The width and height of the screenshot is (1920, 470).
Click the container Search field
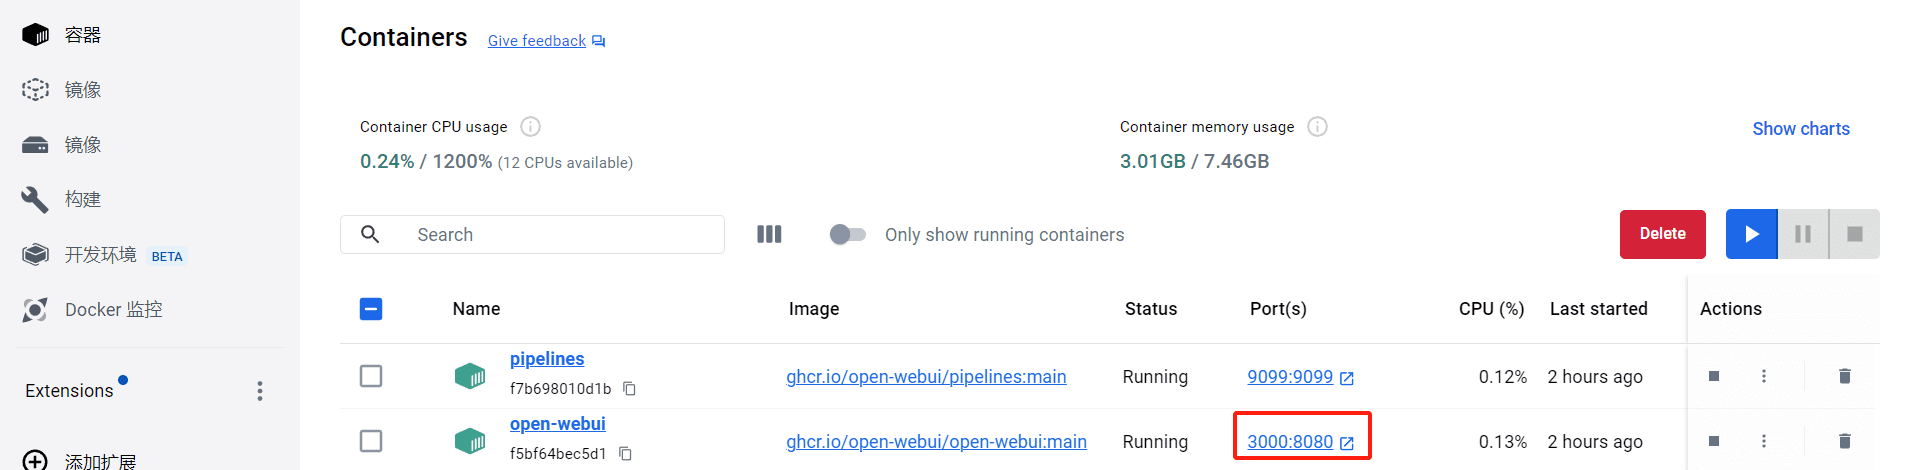[532, 234]
